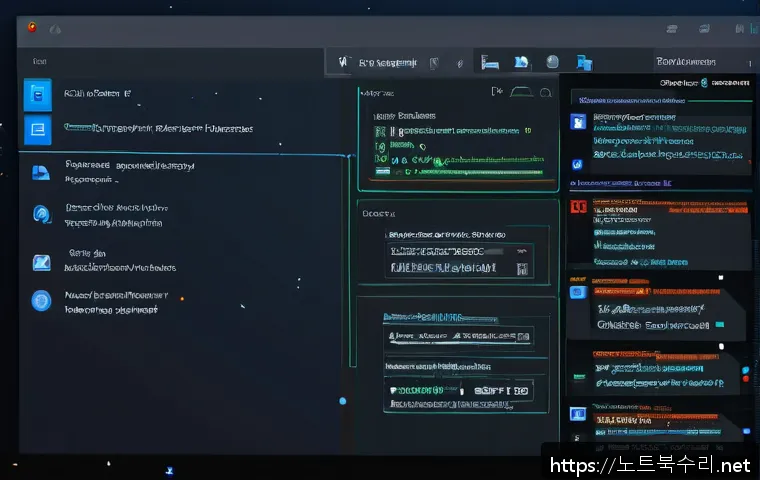Screen dimensions: 760x480
Task: Click the round blue globe icon in left list
Action: pos(41,300)
